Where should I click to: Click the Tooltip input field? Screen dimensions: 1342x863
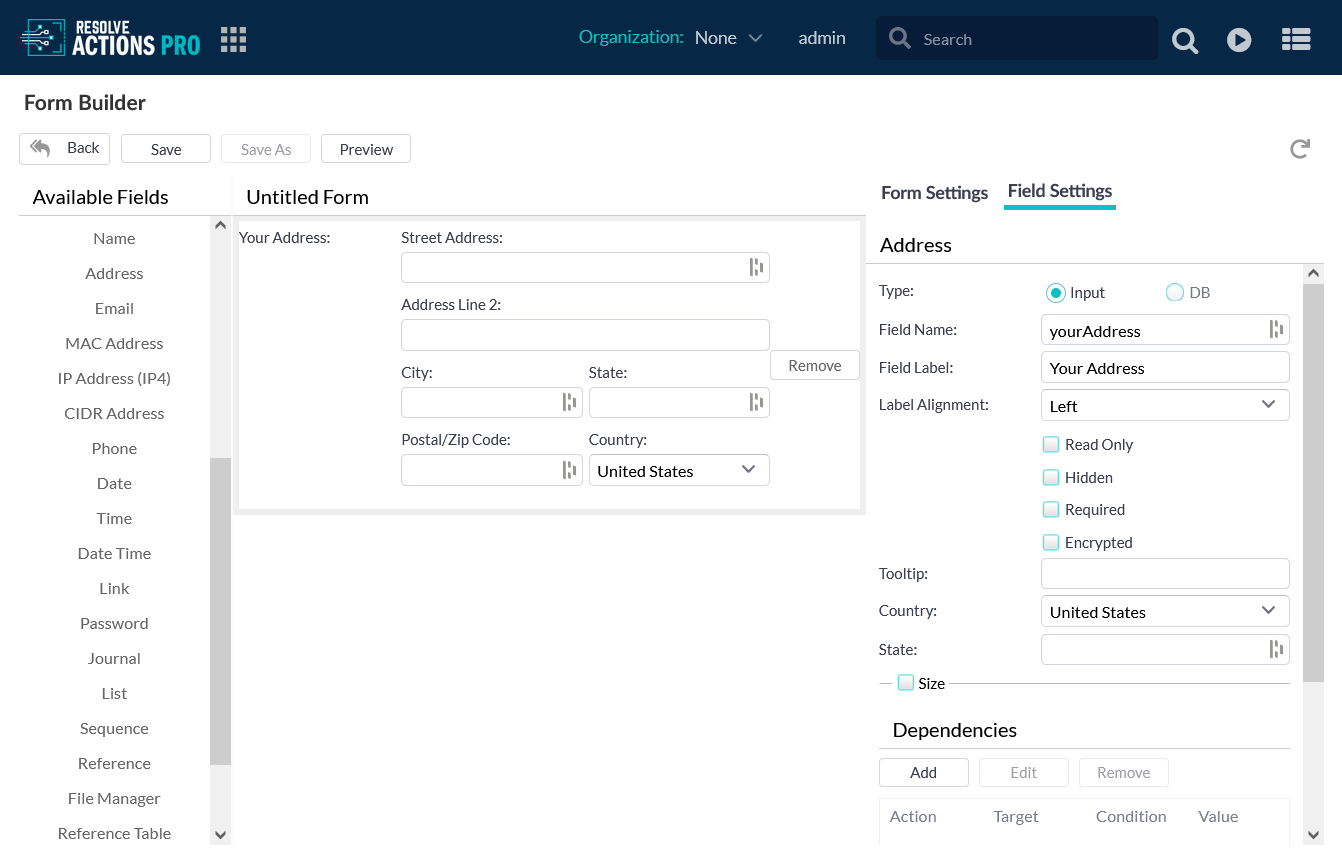[1164, 574]
